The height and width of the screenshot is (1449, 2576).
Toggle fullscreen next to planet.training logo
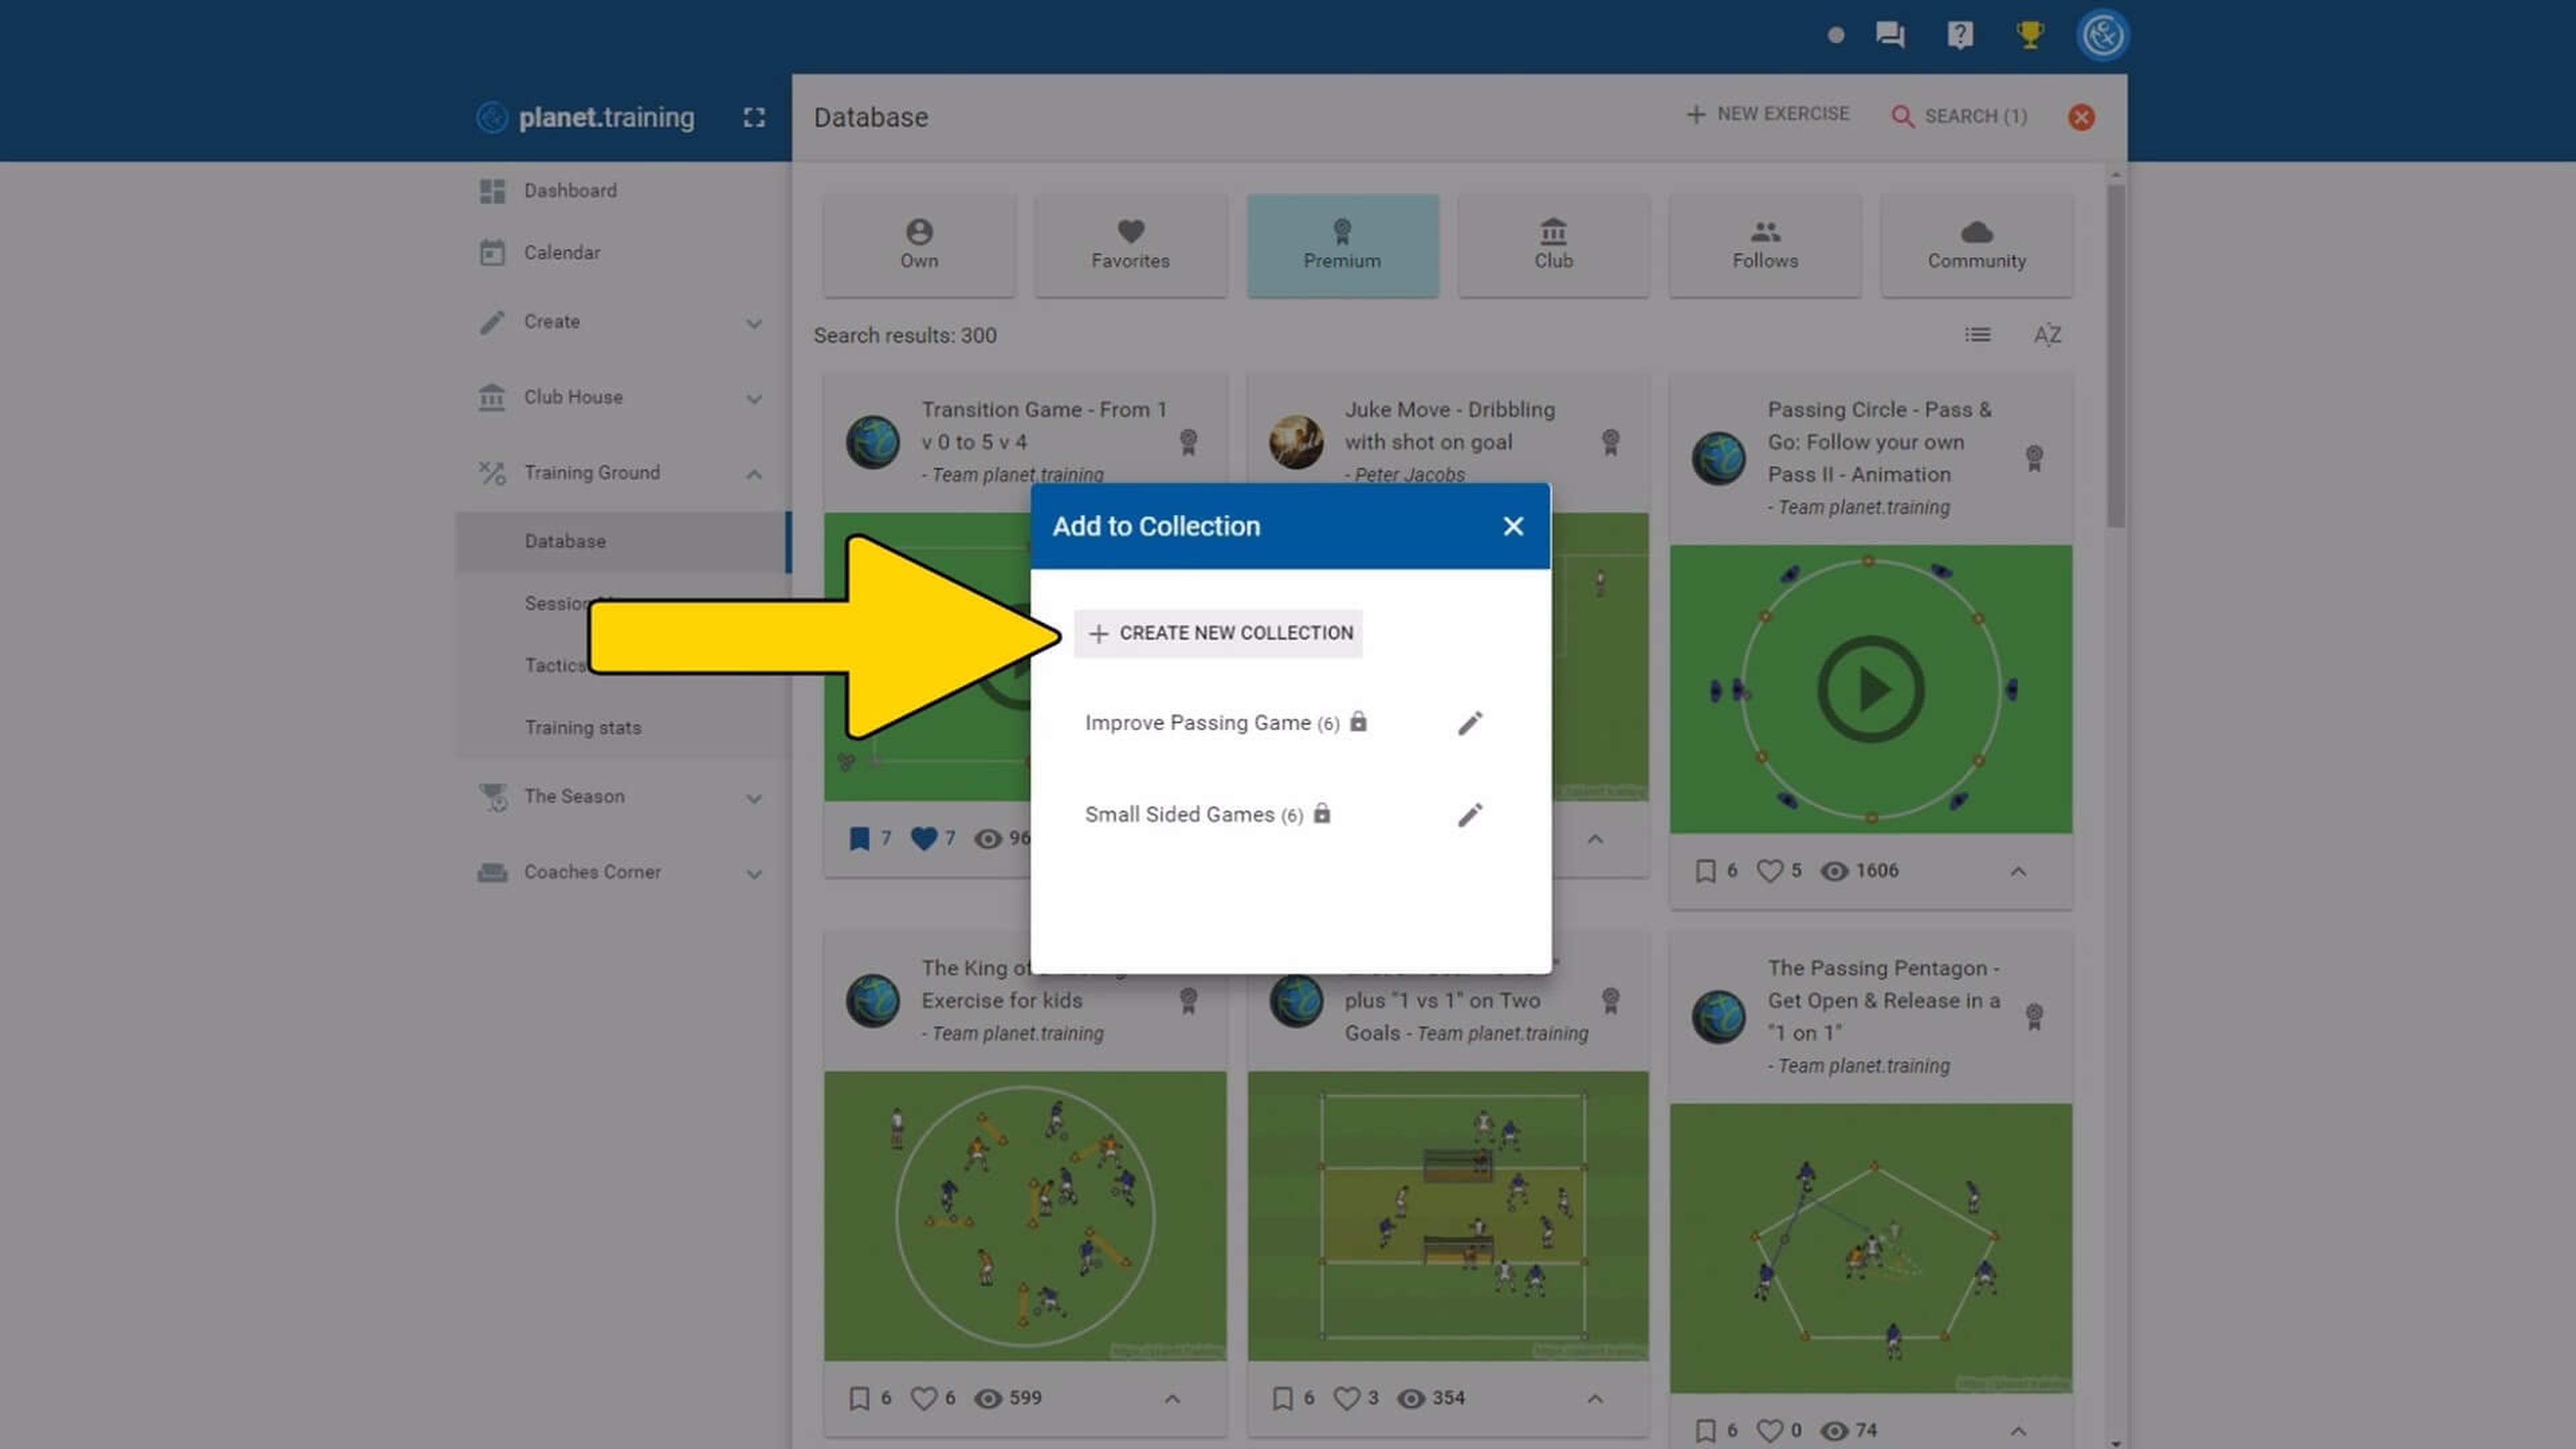click(754, 117)
